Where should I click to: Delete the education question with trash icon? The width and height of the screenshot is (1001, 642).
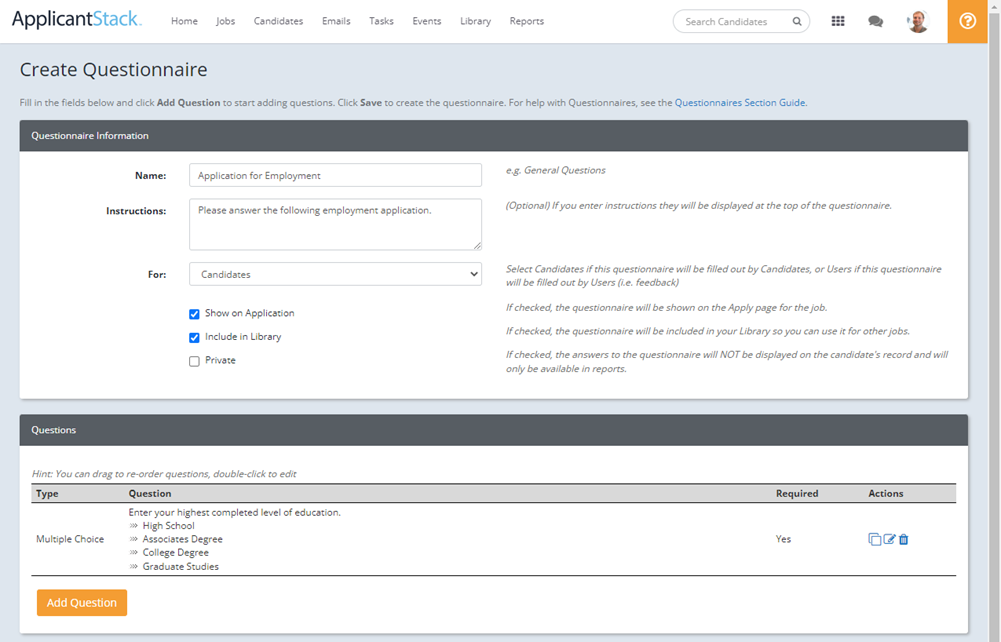904,540
